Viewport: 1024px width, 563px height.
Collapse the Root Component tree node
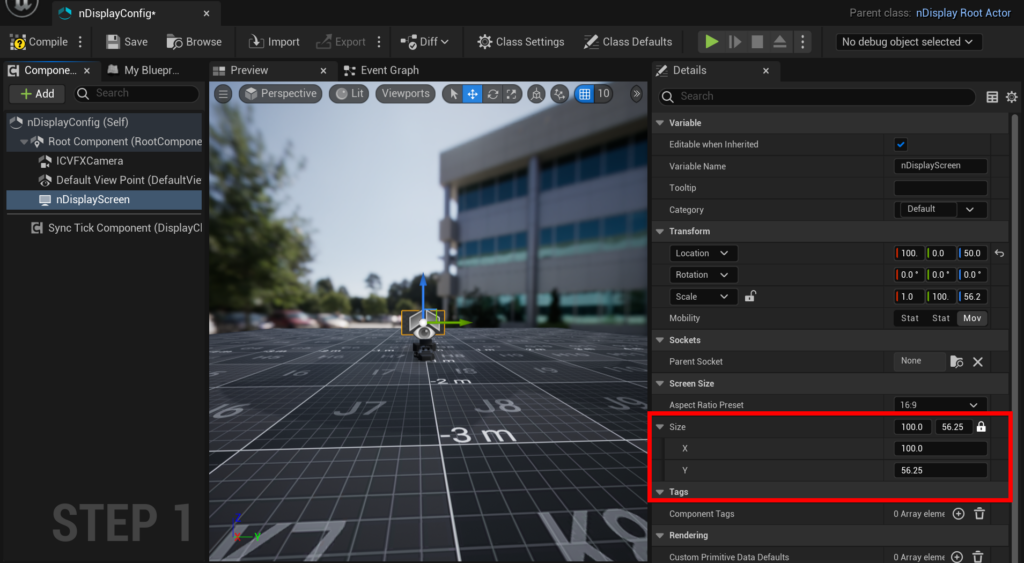pyautogui.click(x=24, y=142)
